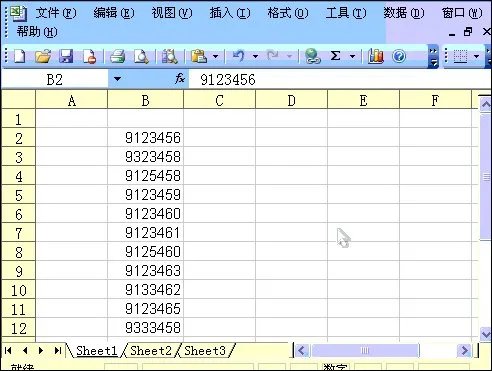Open the 文件(F) menu
The width and height of the screenshot is (492, 371).
tap(56, 13)
